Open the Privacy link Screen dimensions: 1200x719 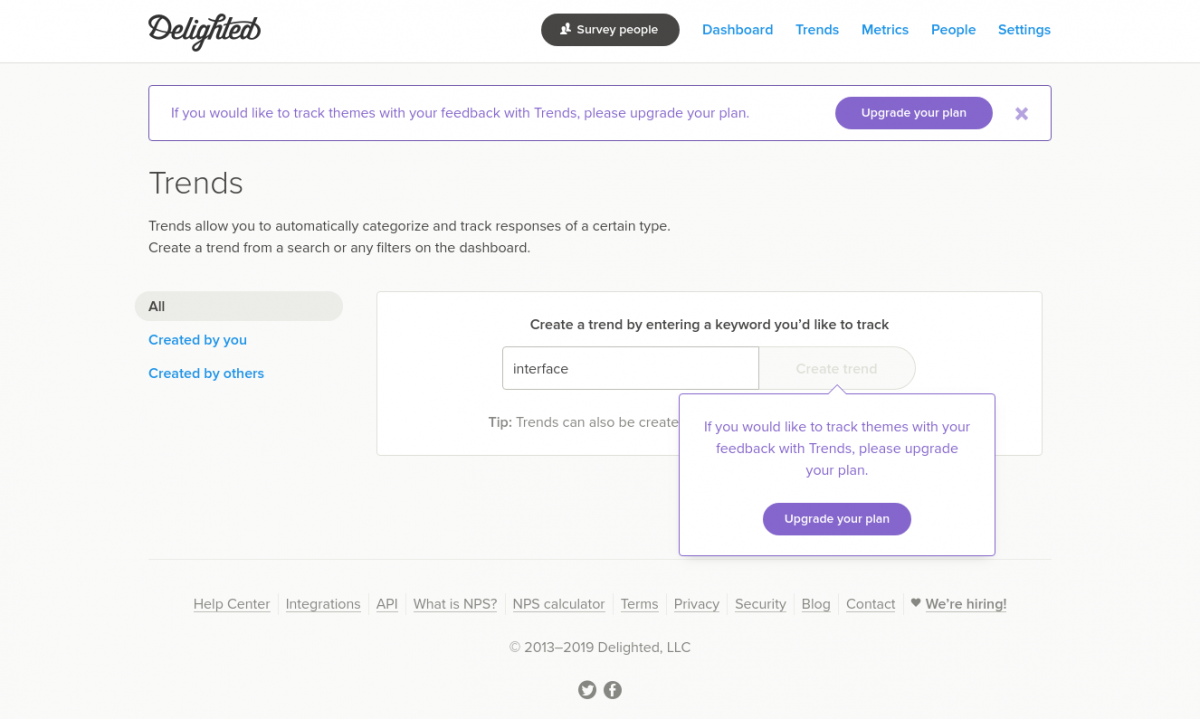click(x=697, y=604)
